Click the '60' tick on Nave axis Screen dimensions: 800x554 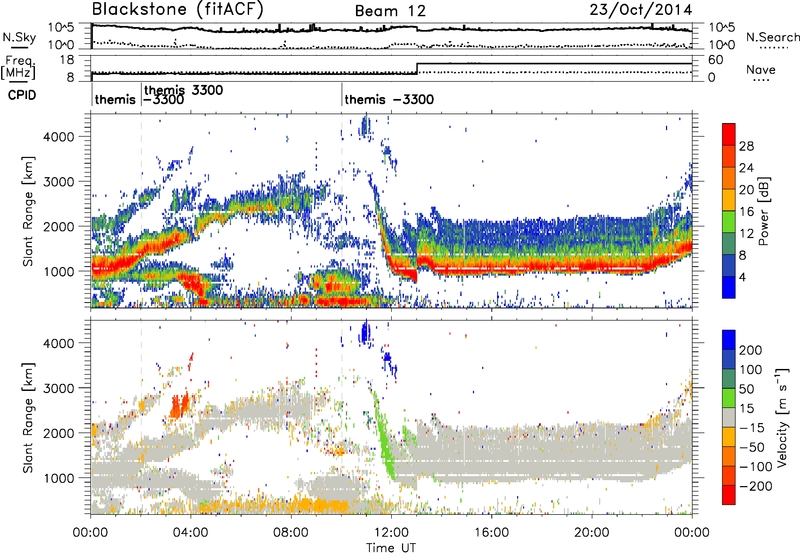pyautogui.click(x=716, y=60)
